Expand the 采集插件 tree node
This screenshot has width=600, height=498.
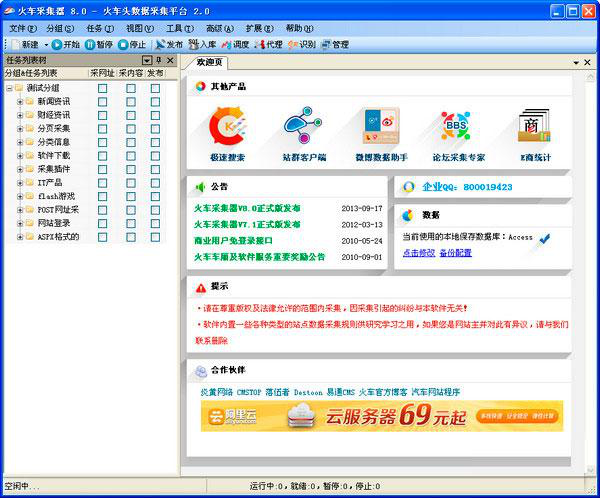(x=20, y=169)
